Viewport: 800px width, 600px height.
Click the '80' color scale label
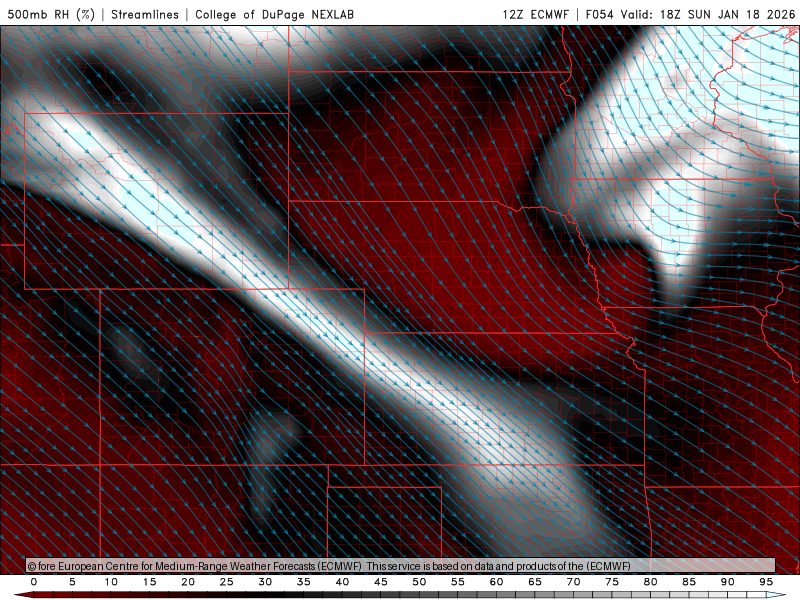(650, 582)
